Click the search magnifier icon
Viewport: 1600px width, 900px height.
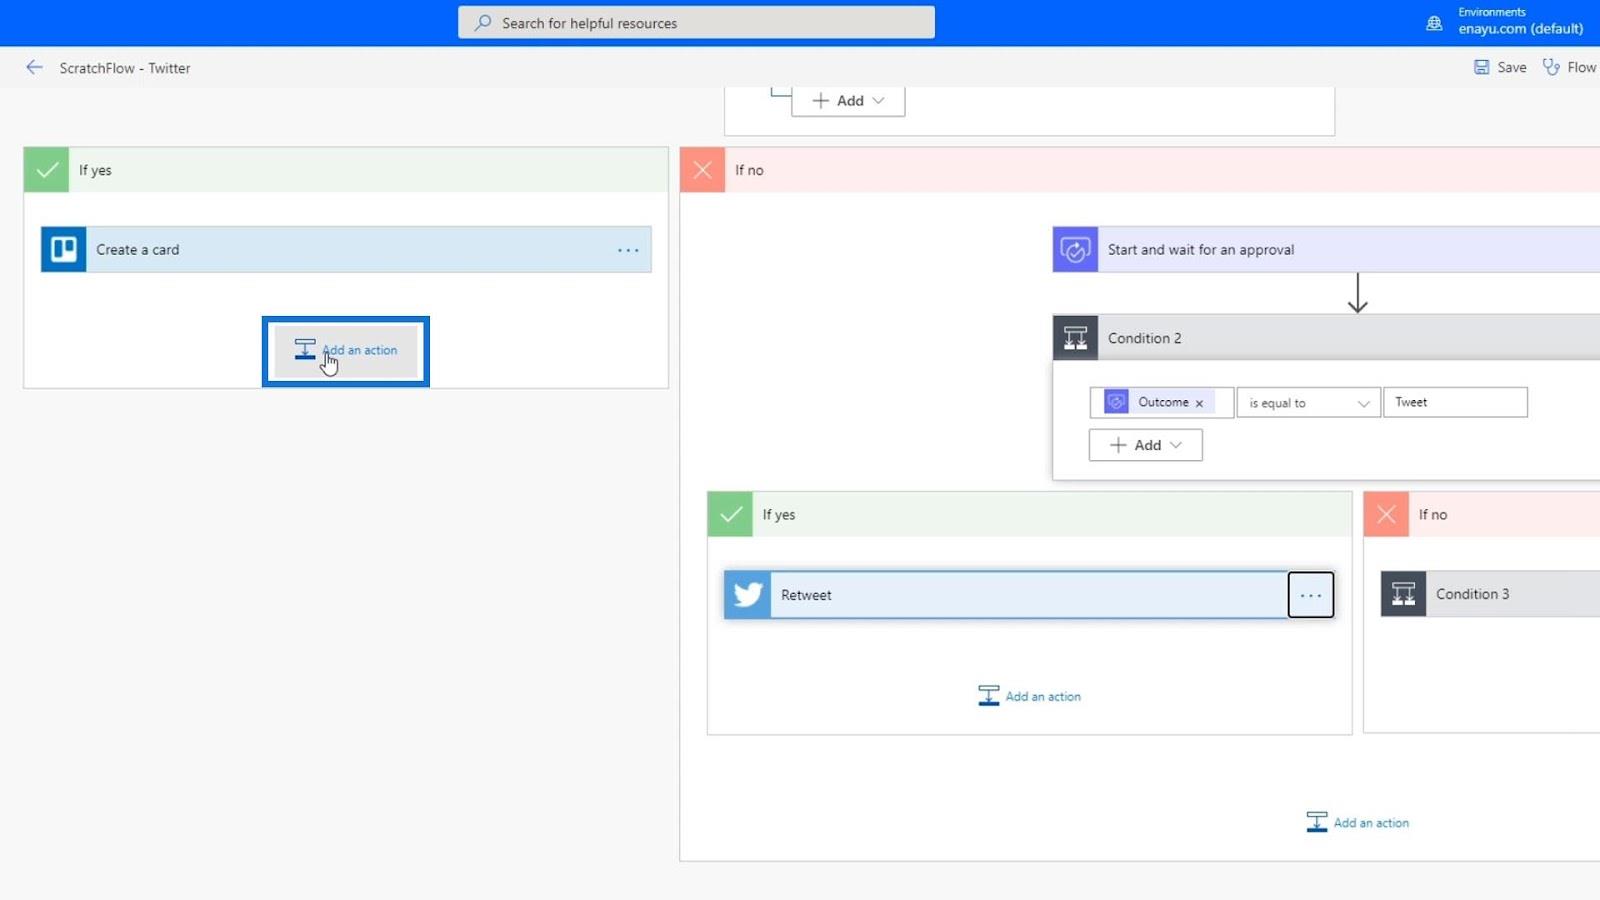pyautogui.click(x=483, y=22)
